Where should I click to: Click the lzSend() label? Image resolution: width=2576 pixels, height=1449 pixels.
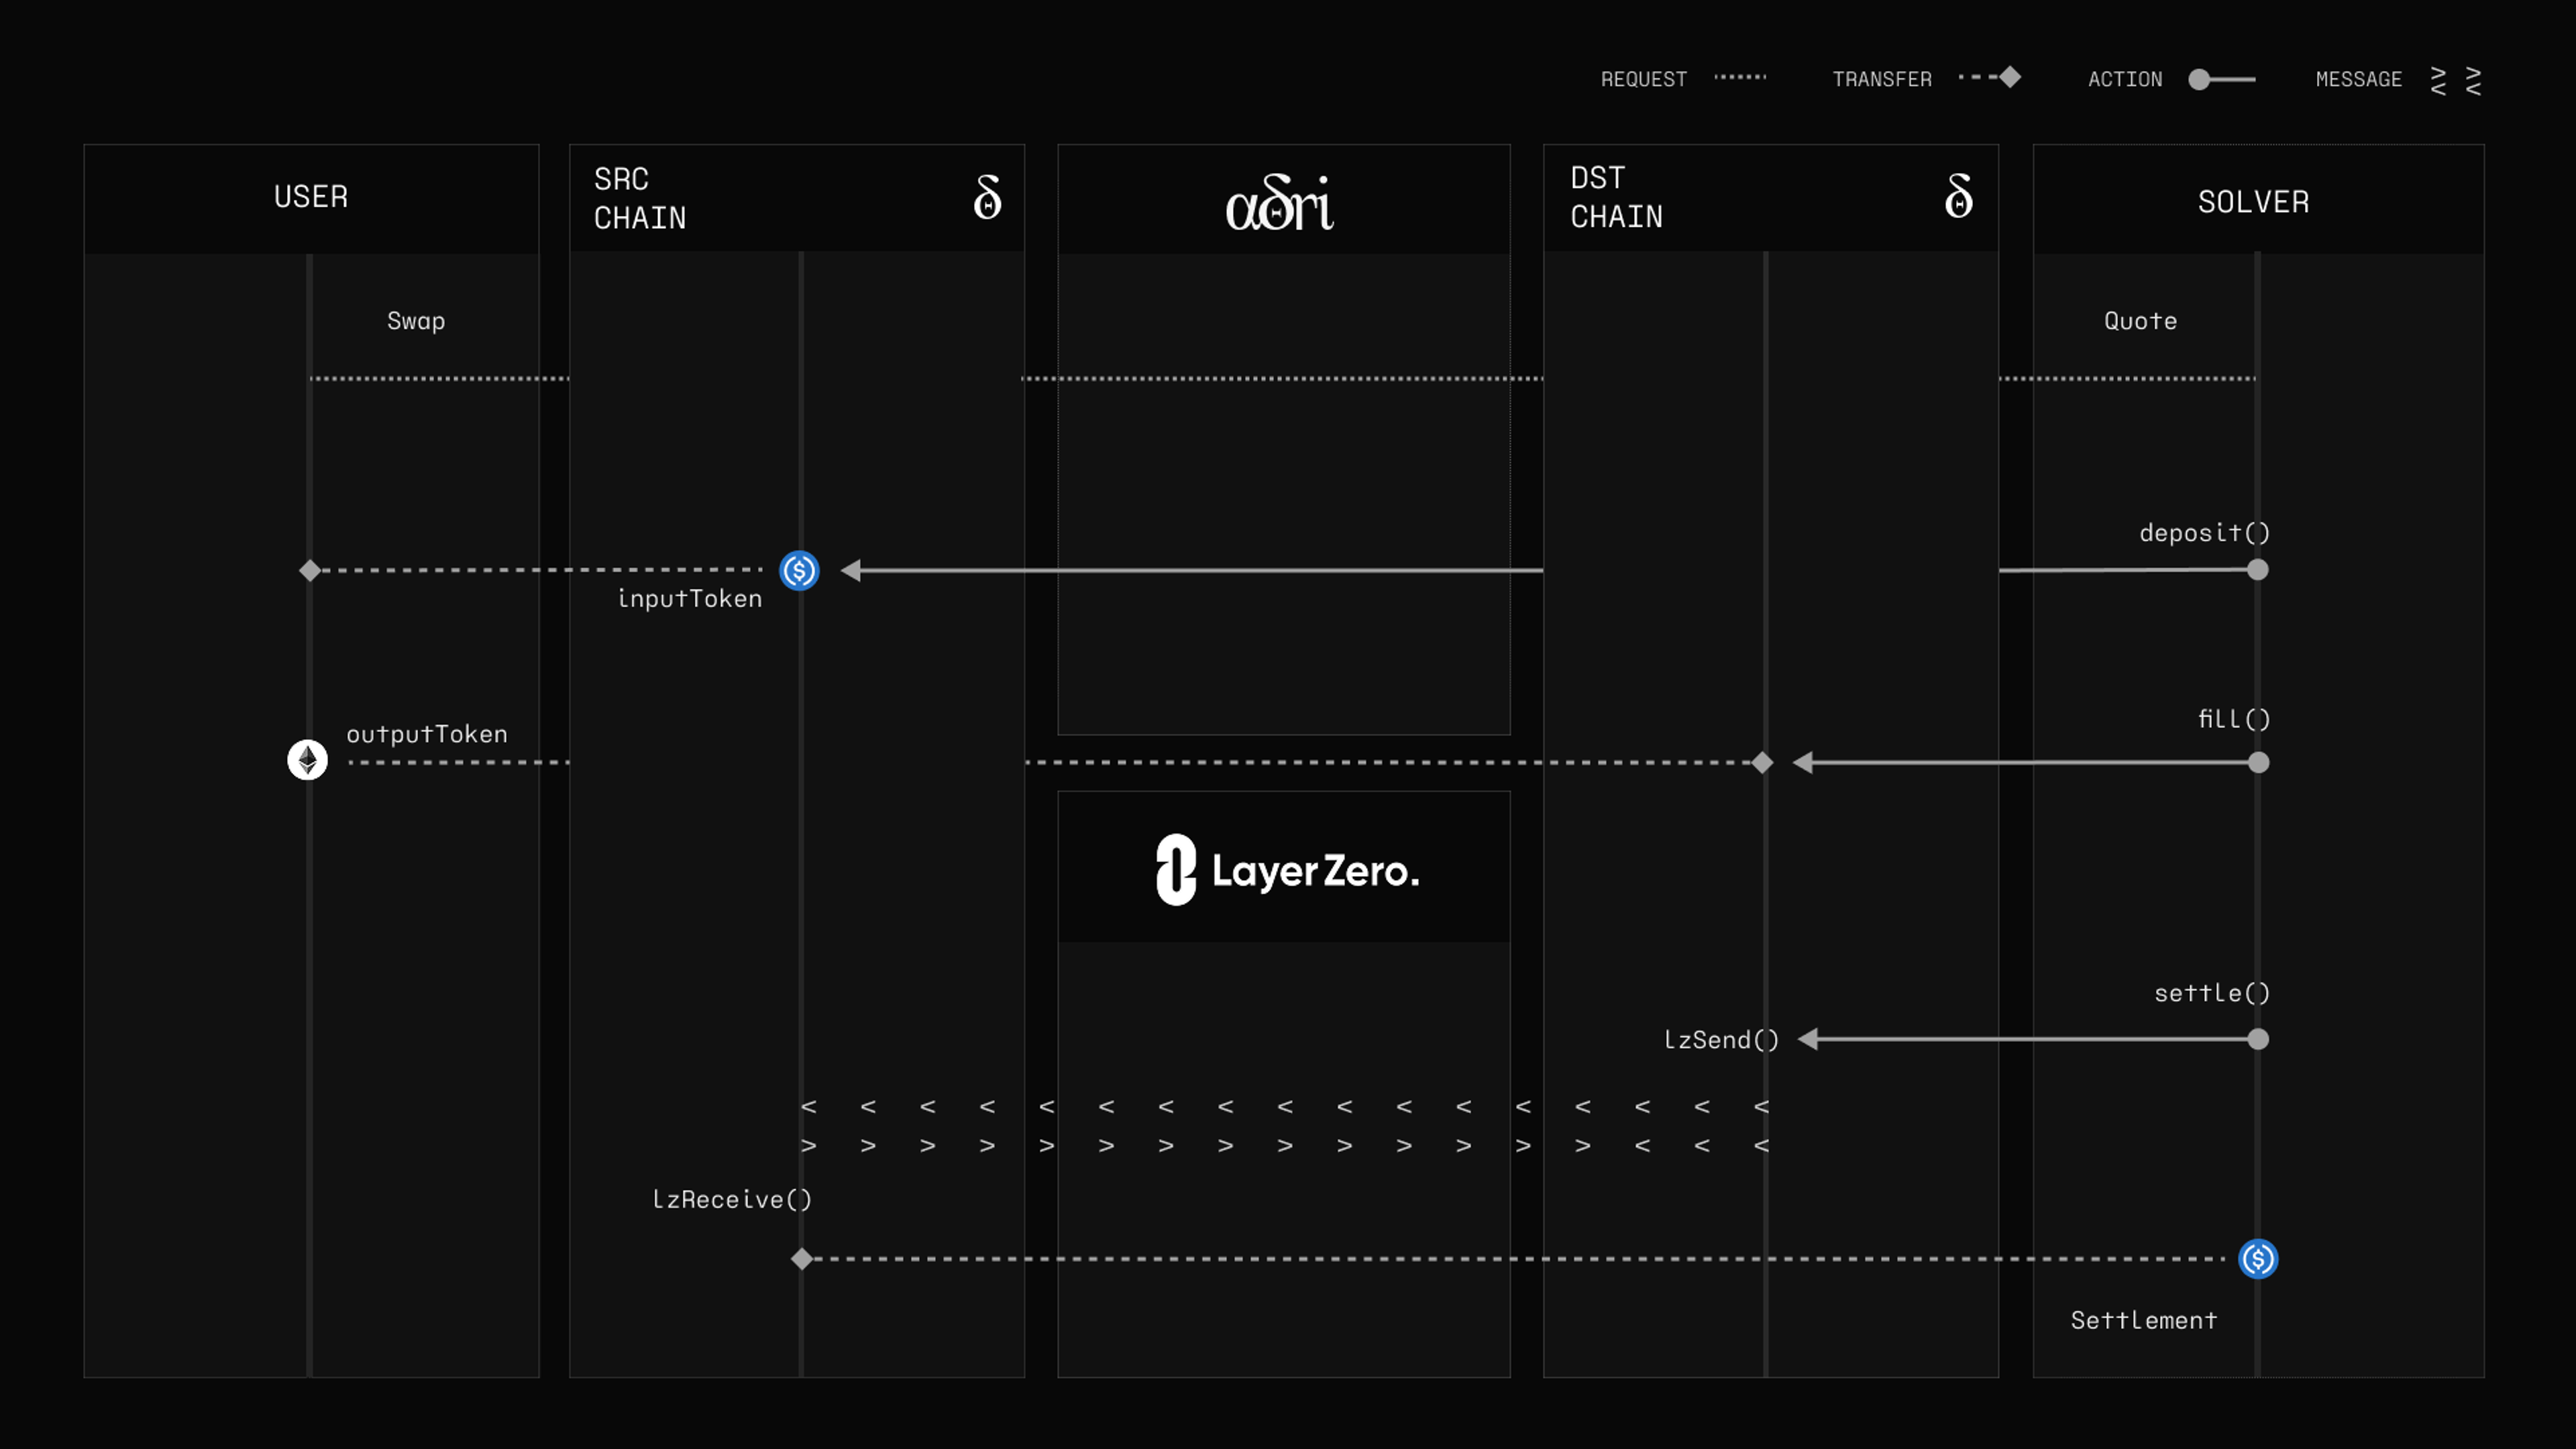pyautogui.click(x=1722, y=1040)
